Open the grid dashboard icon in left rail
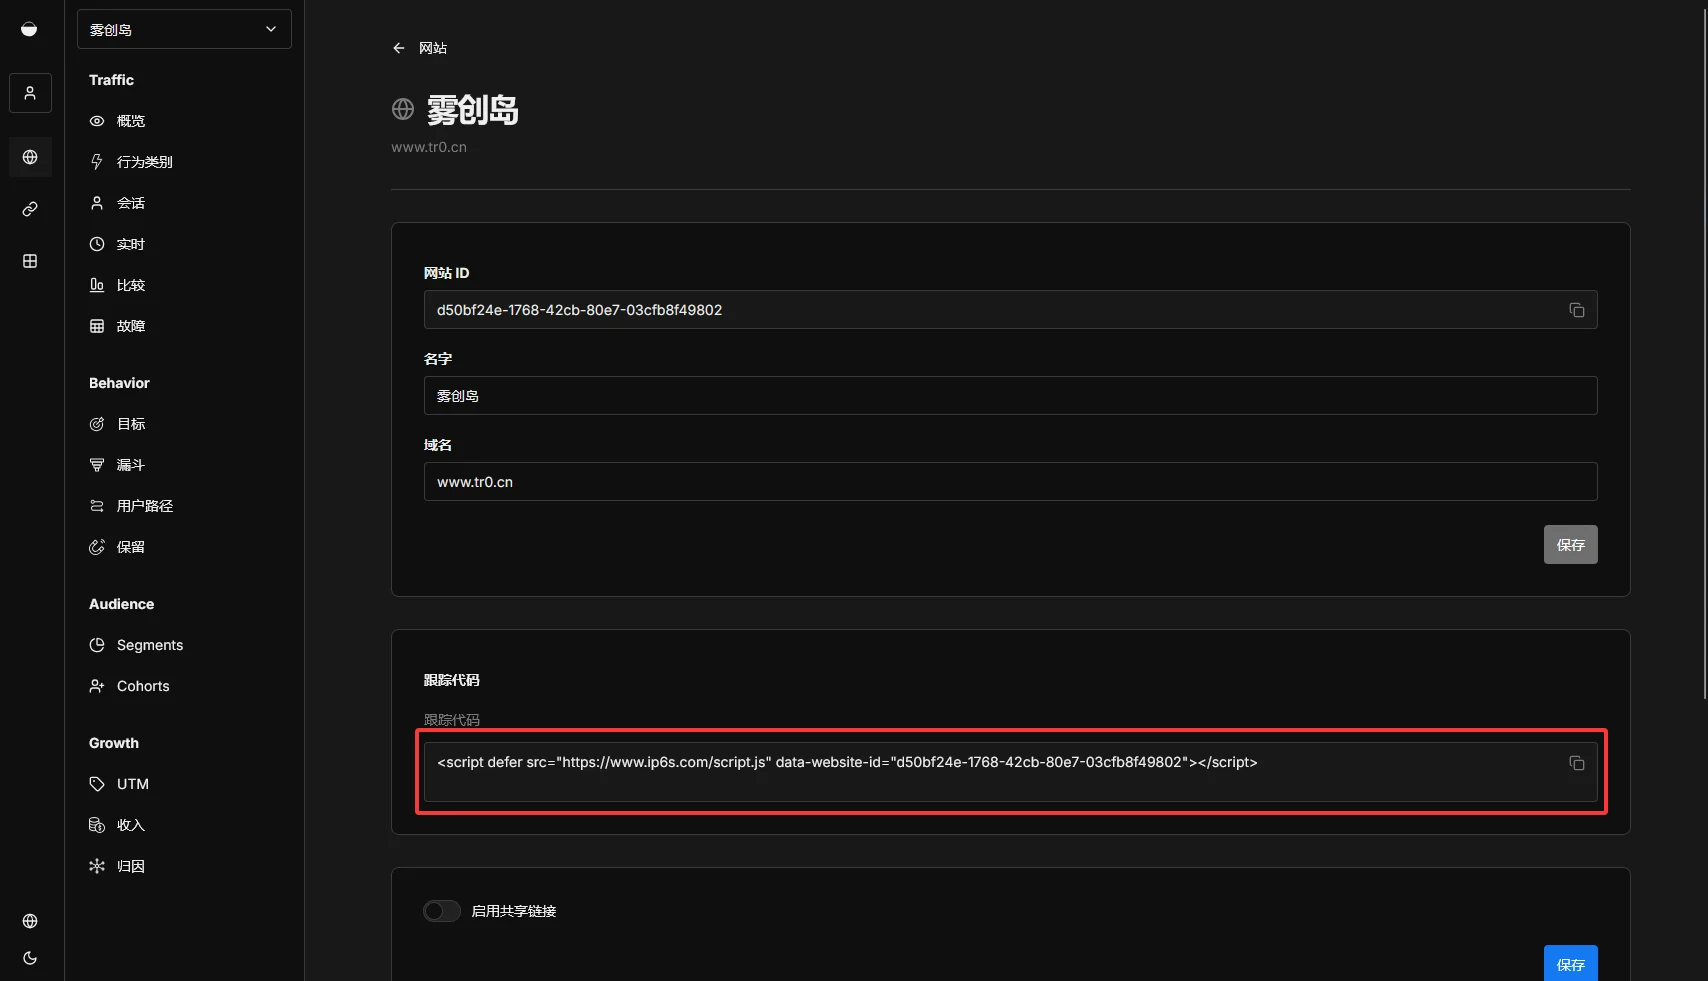The height and width of the screenshot is (981, 1708). pos(30,261)
